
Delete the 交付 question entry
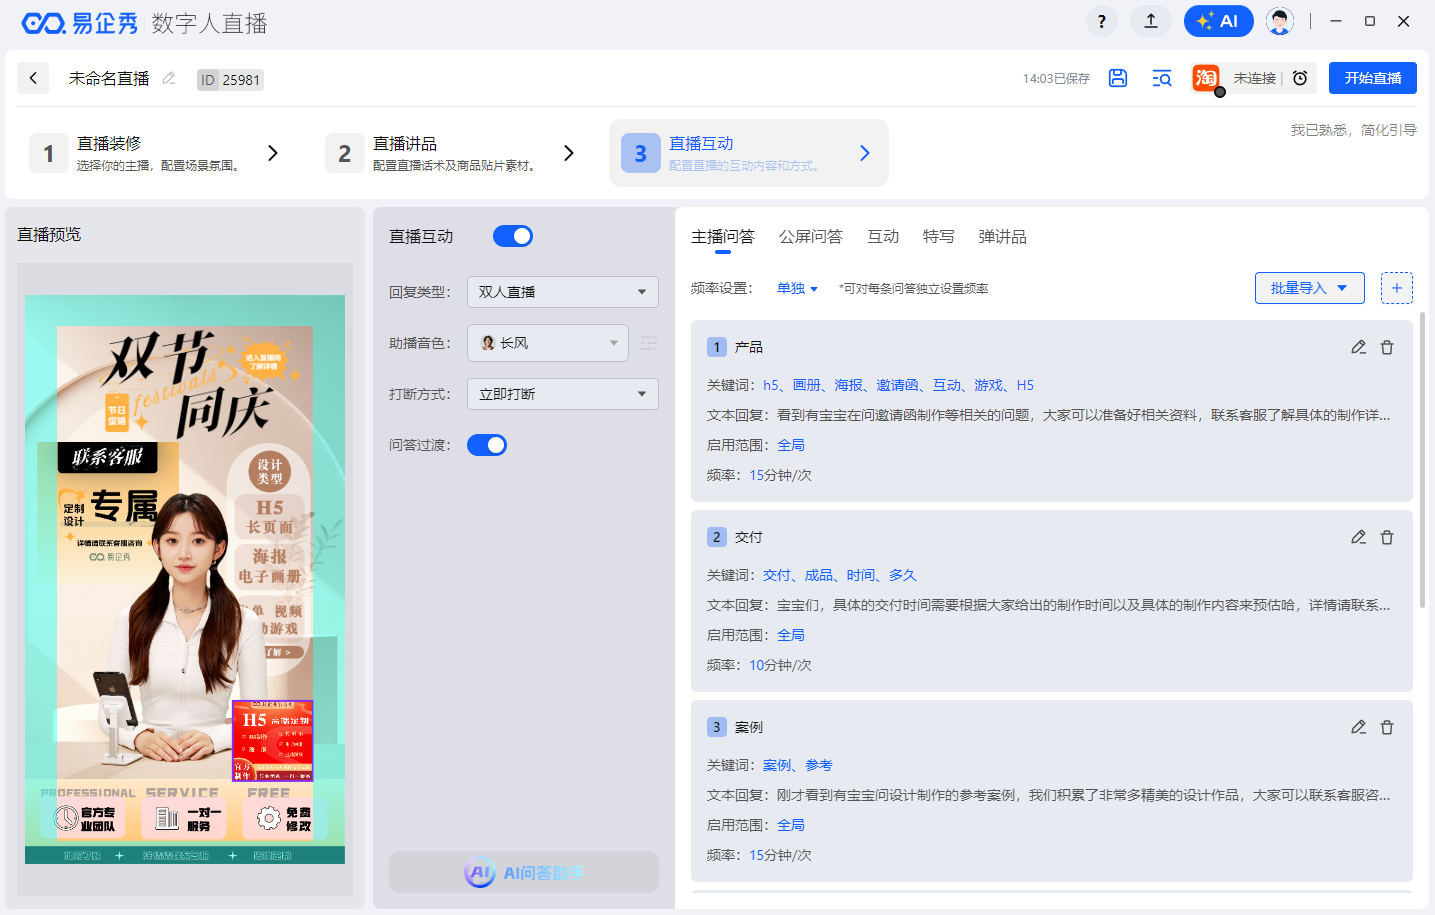click(x=1387, y=537)
